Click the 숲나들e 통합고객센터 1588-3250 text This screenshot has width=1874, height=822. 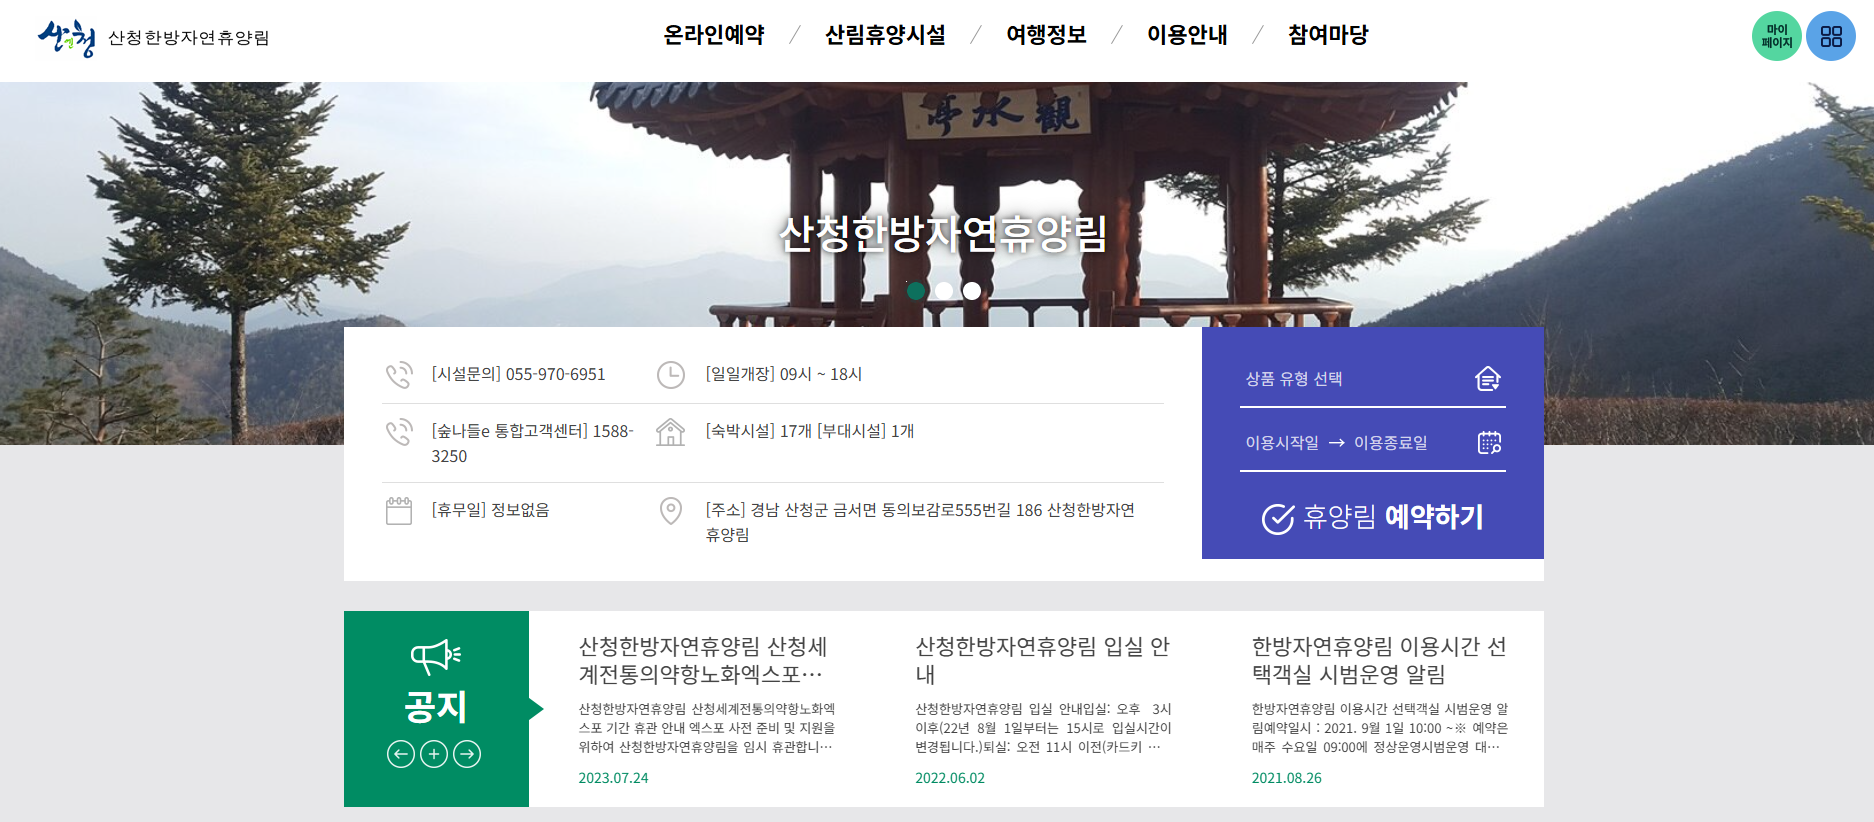533,443
